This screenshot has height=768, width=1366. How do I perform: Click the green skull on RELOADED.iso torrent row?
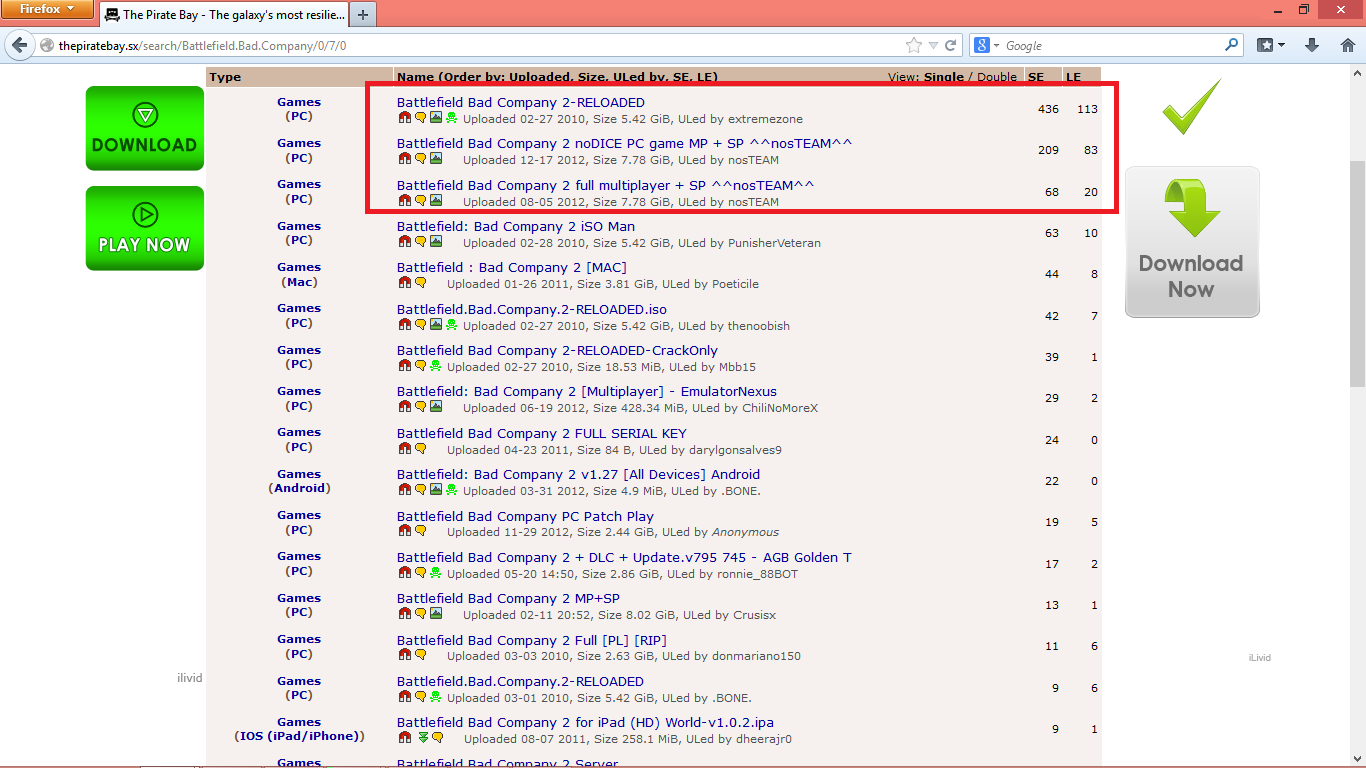tap(452, 325)
